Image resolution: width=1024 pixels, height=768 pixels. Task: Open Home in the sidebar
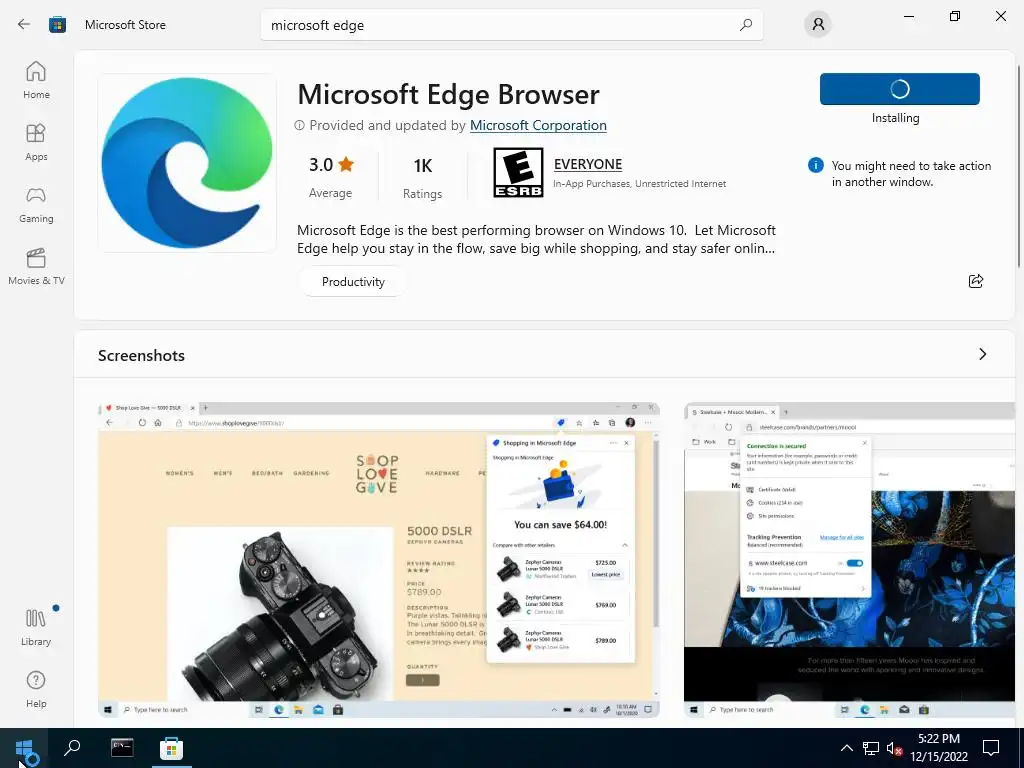(36, 80)
